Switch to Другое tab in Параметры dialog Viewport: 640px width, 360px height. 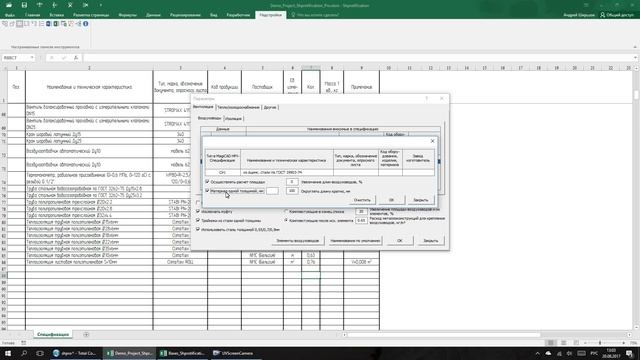pyautogui.click(x=270, y=107)
